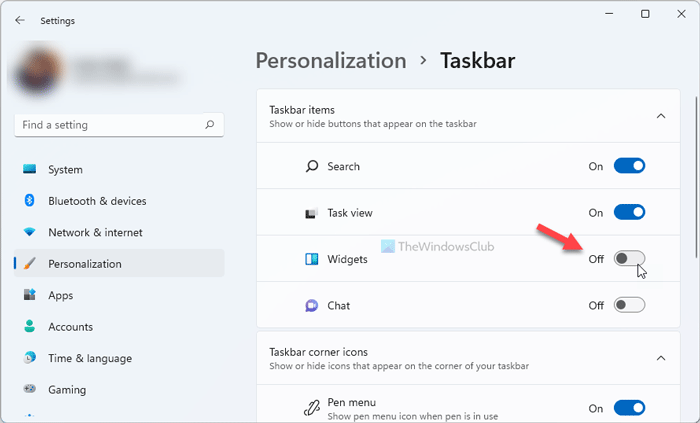Click the Bluetooth & devices icon
Image resolution: width=700 pixels, height=423 pixels.
(x=29, y=201)
